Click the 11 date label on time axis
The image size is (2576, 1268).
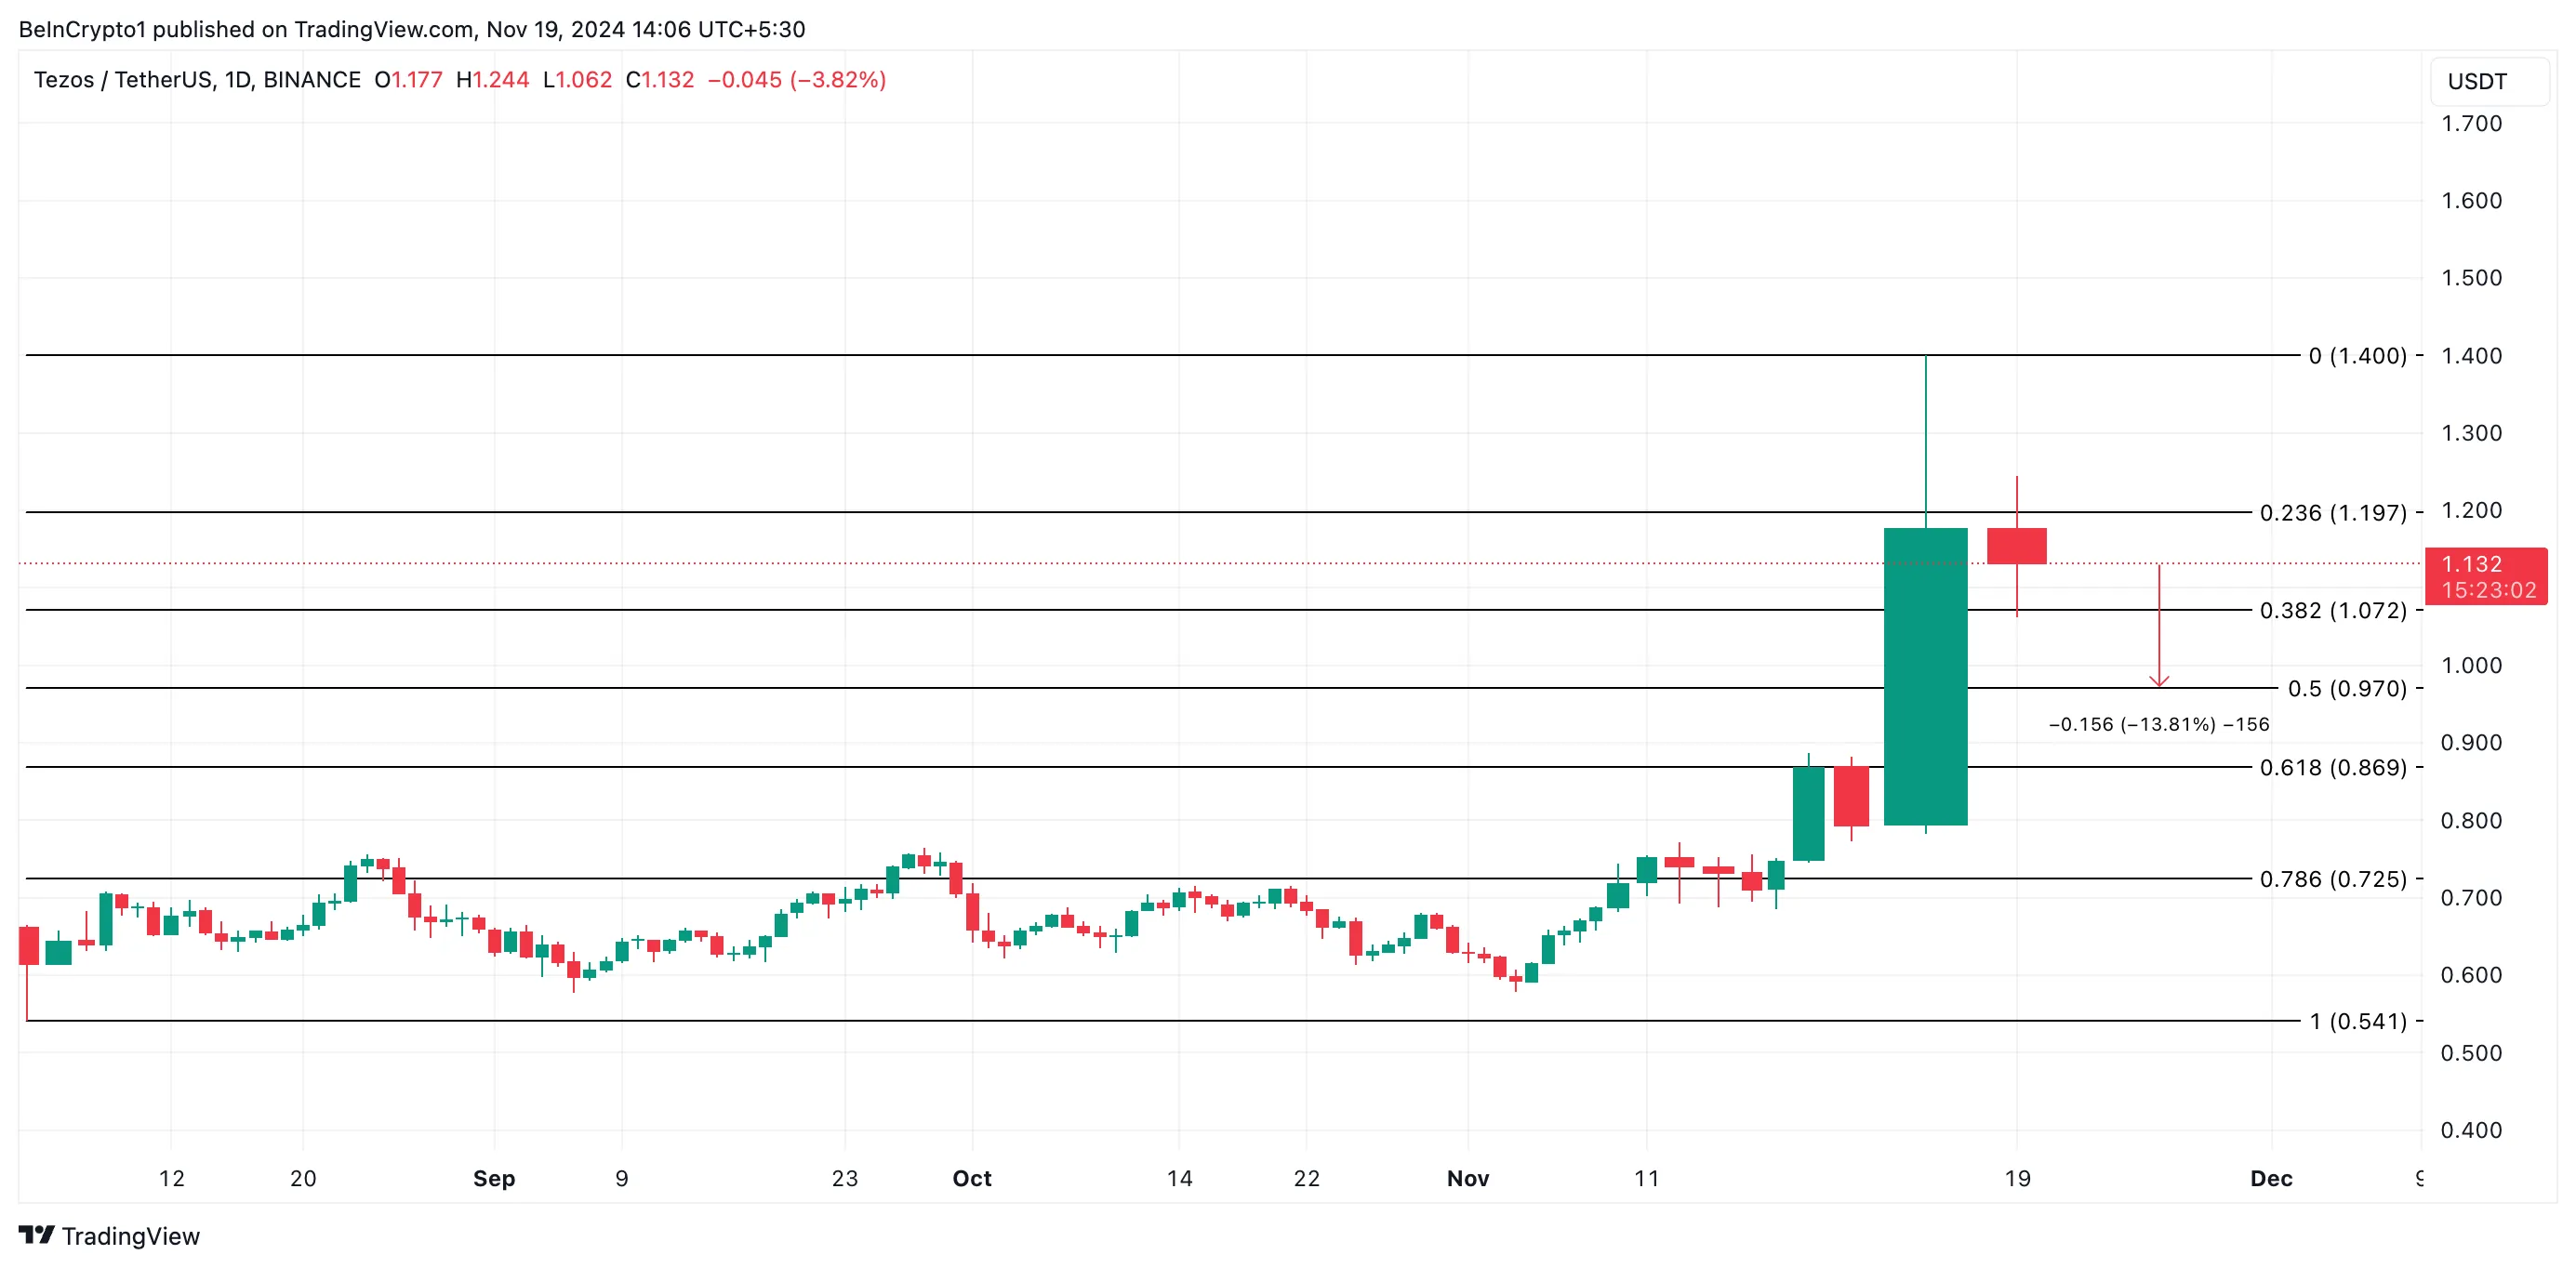coord(1646,1178)
